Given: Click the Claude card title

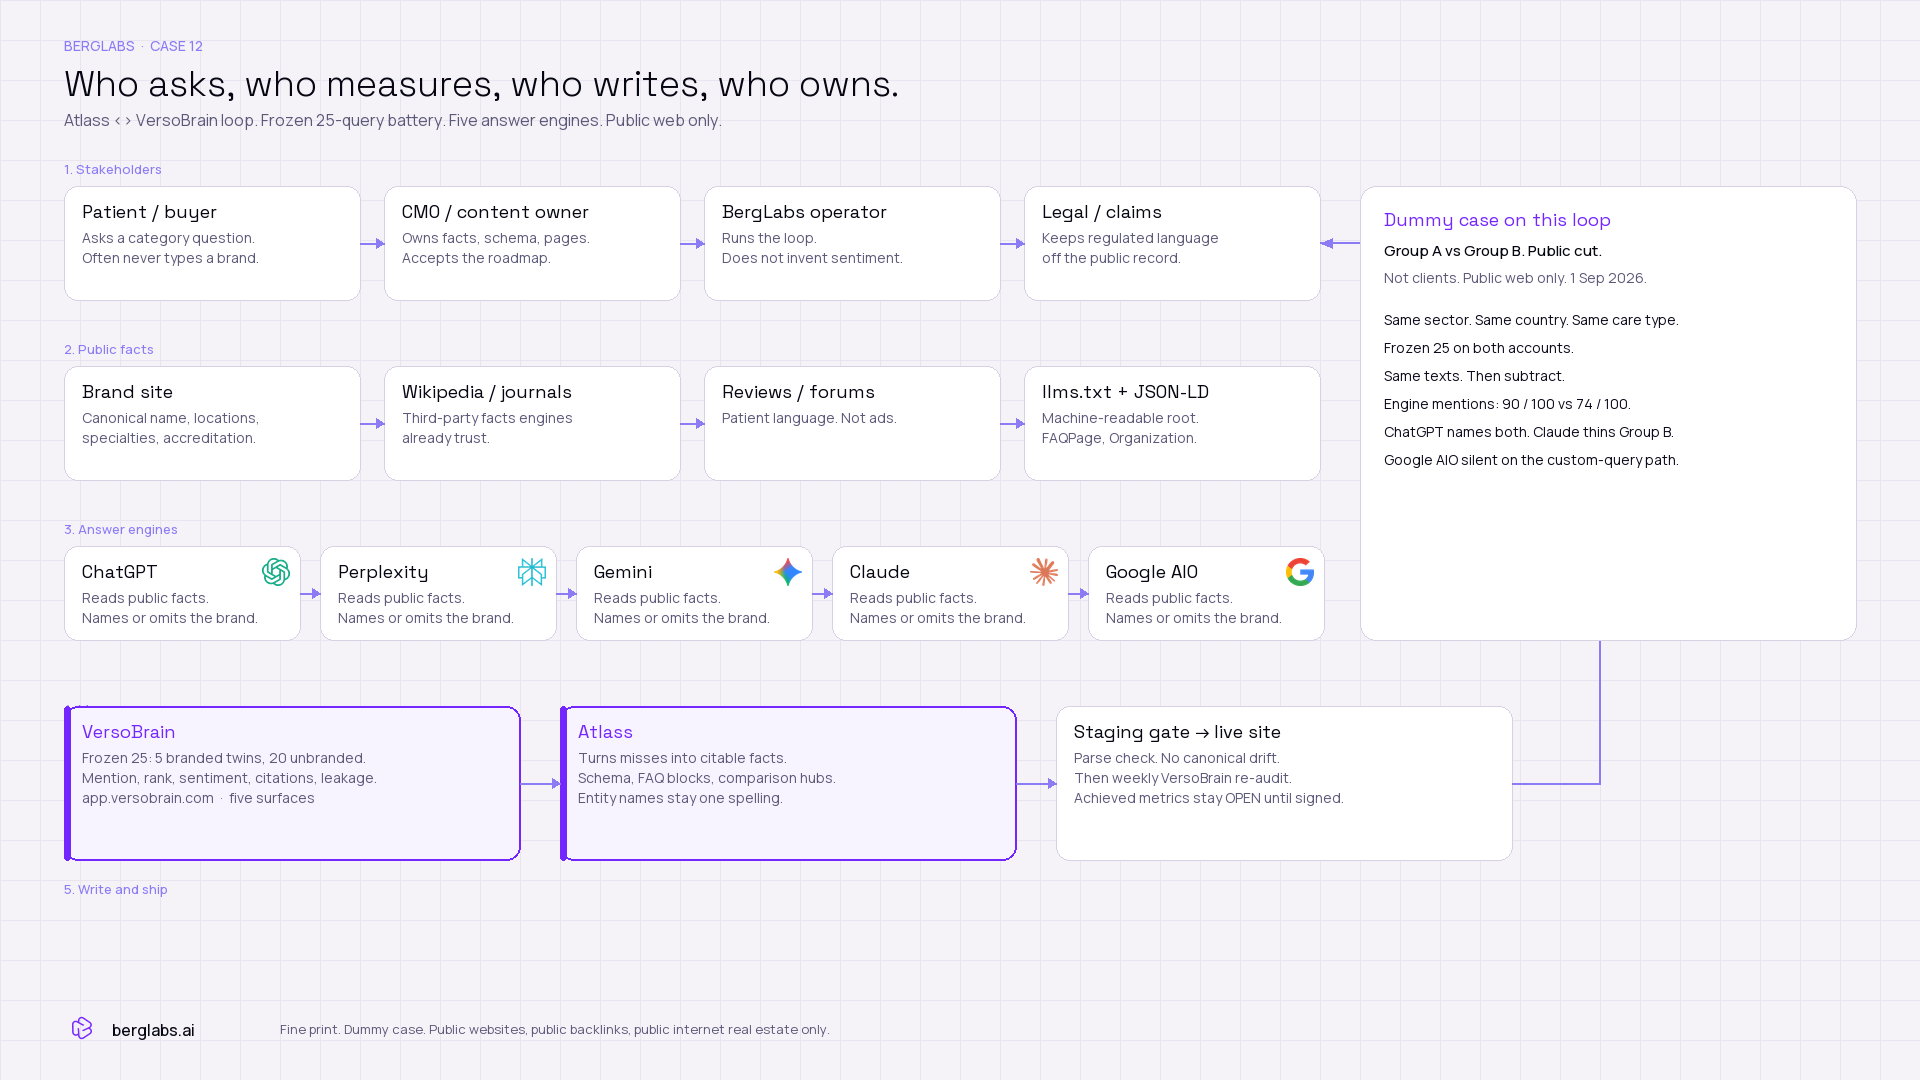Looking at the screenshot, I should point(880,572).
